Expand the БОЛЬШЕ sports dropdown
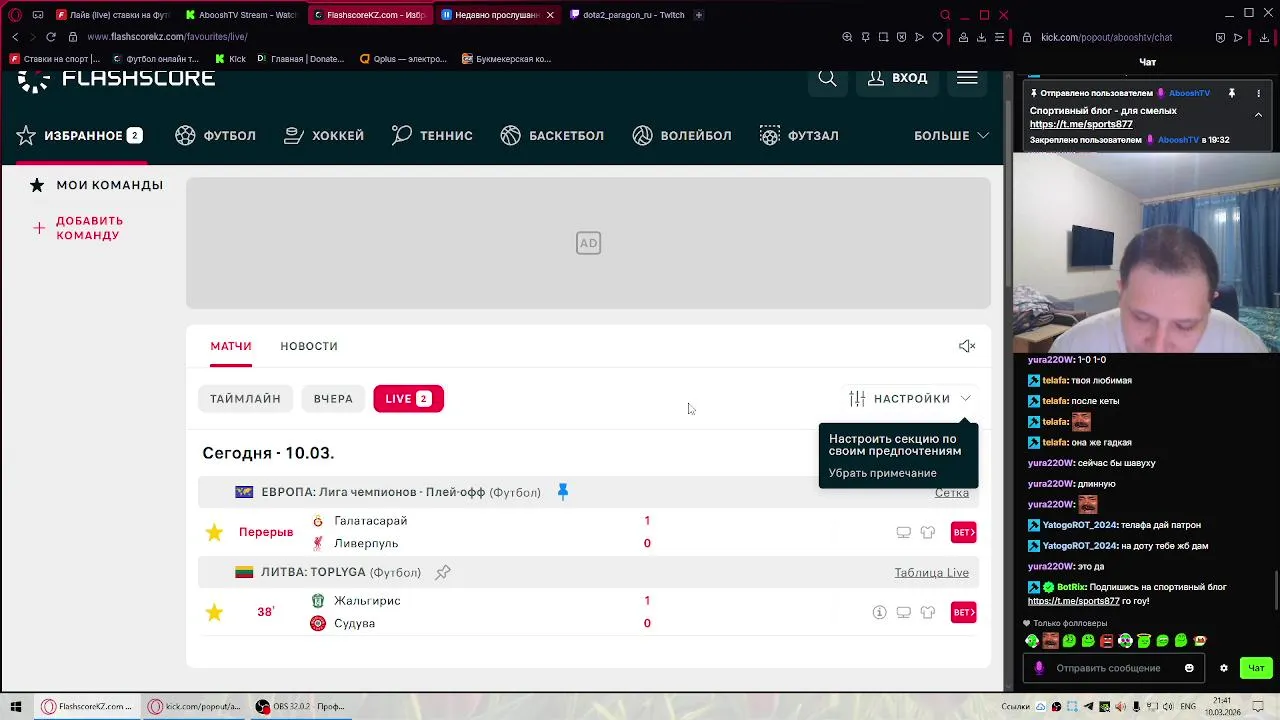 (x=951, y=135)
